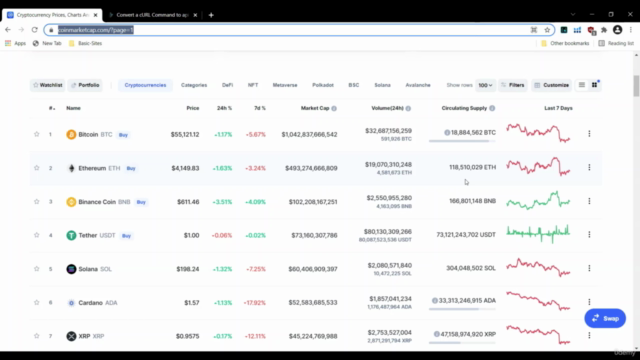The width and height of the screenshot is (640, 360).
Task: Switch to the DeFi tab
Action: 227,85
